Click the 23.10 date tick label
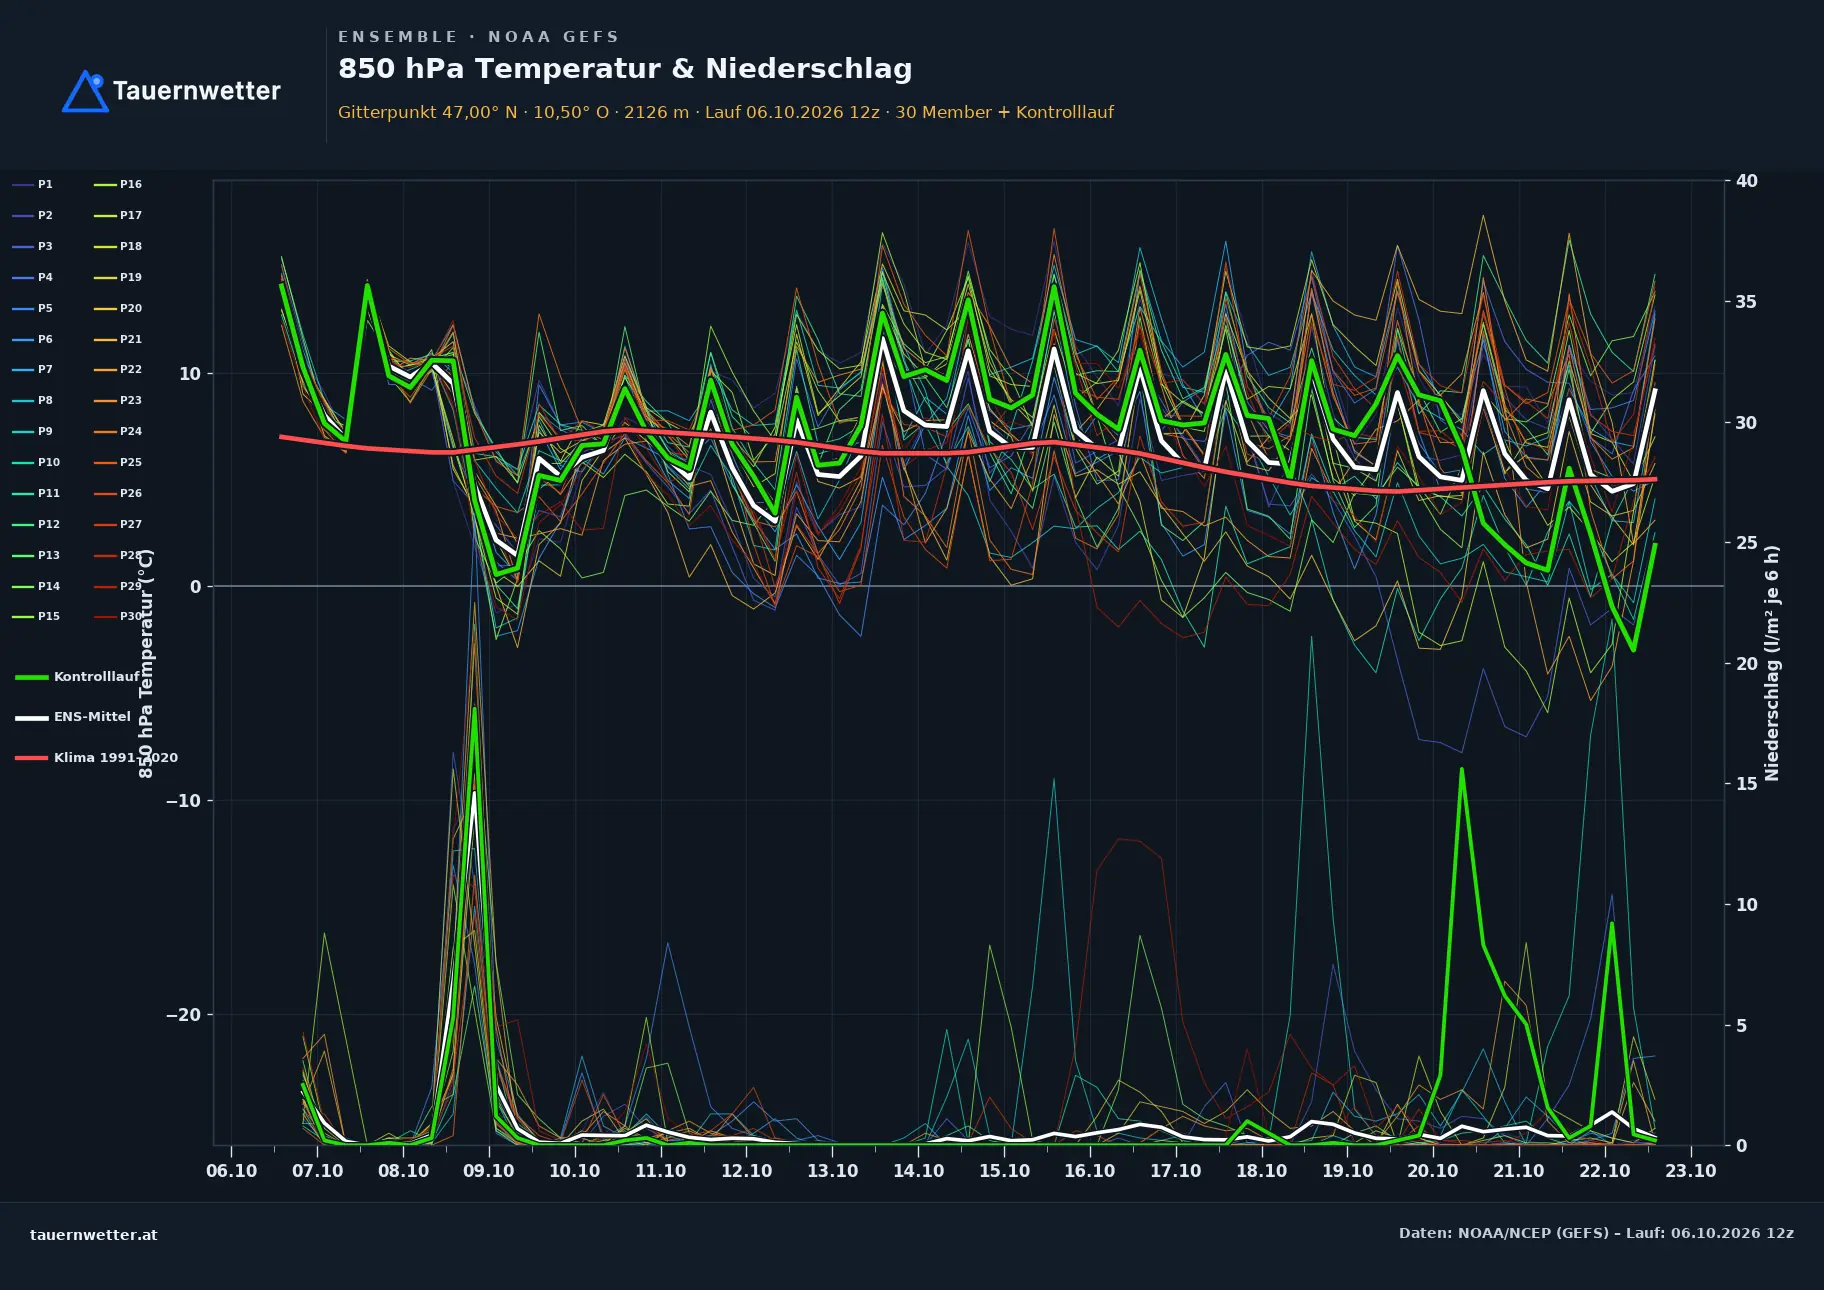The height and width of the screenshot is (1290, 1824). pos(1691,1171)
